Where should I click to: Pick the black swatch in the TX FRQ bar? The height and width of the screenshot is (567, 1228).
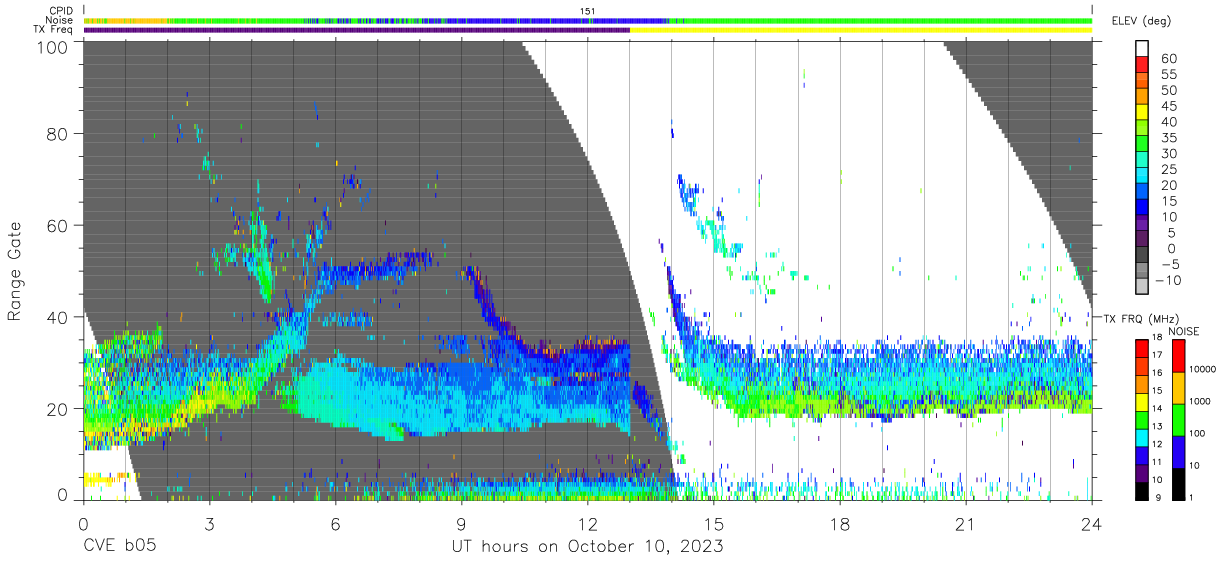click(x=1142, y=489)
